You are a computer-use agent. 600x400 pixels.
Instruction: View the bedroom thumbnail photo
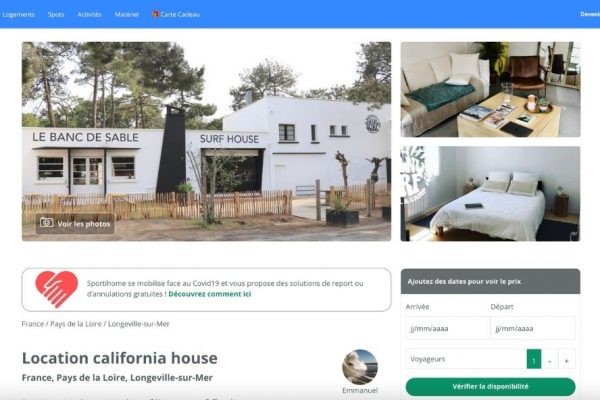coord(490,194)
